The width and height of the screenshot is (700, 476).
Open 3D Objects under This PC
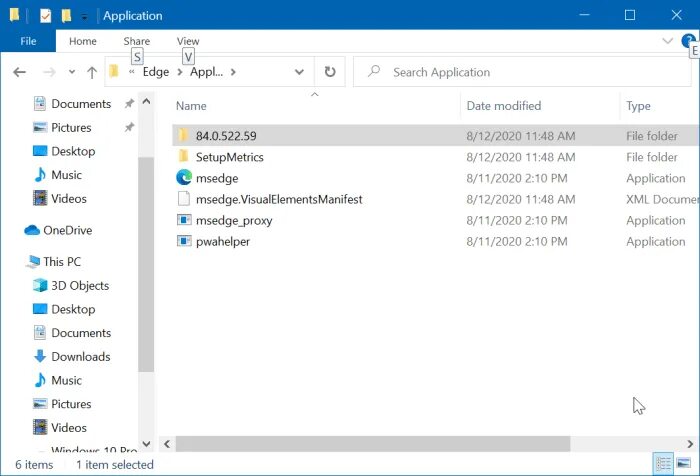79,285
